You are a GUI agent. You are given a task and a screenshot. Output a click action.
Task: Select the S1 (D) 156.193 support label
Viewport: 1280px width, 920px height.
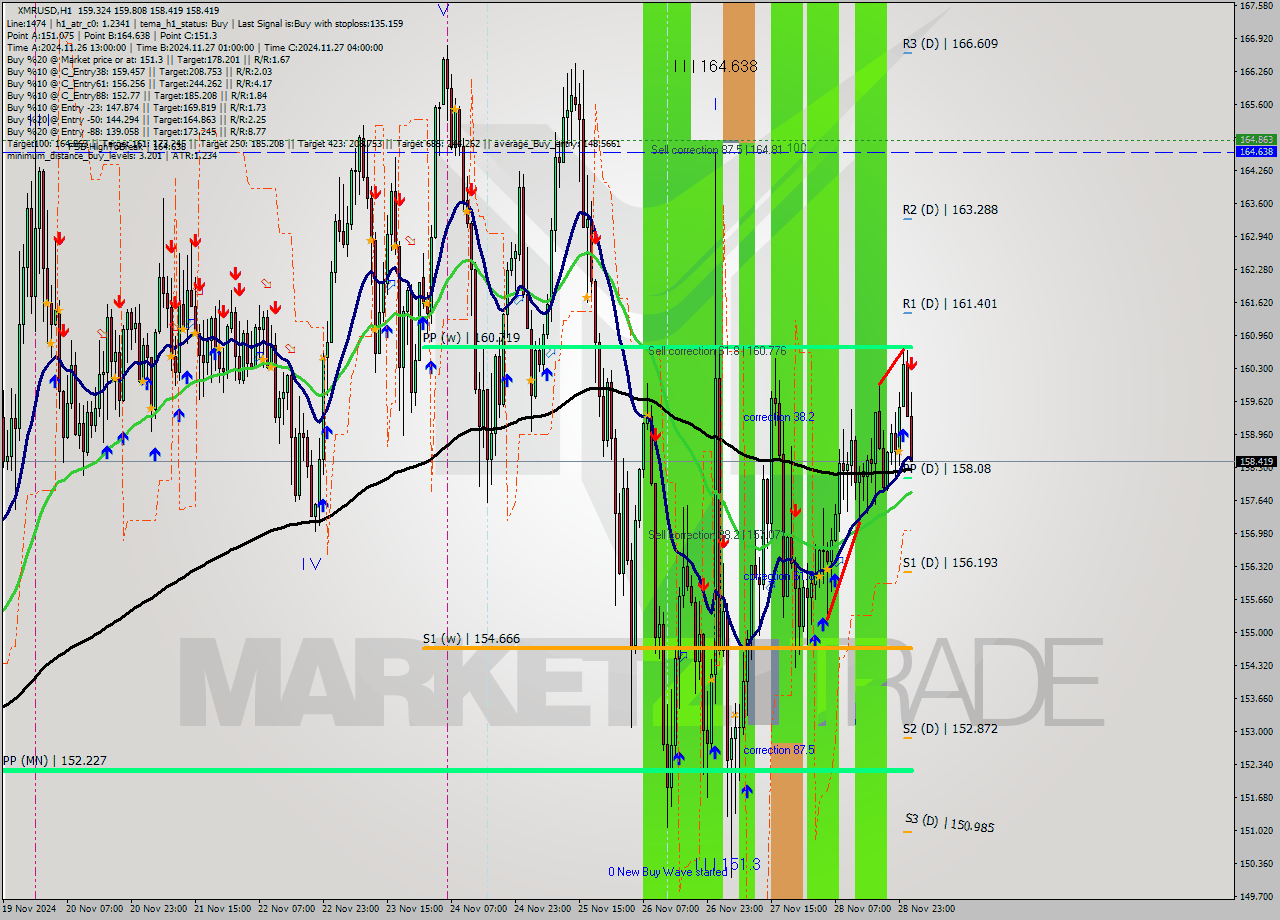[950, 563]
